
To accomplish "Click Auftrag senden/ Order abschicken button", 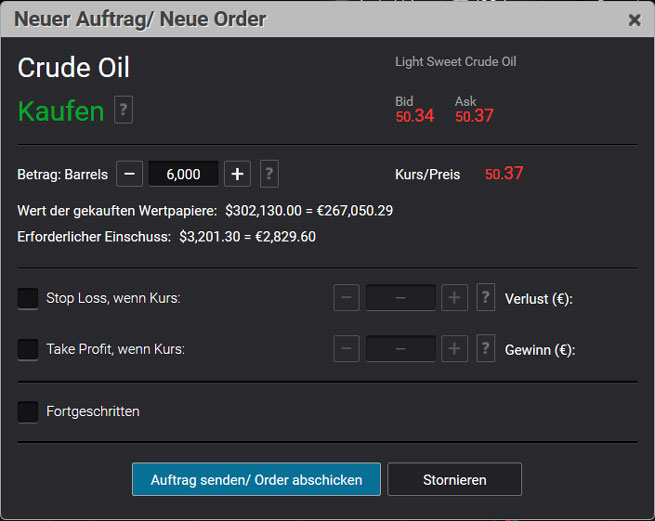I will coord(256,480).
